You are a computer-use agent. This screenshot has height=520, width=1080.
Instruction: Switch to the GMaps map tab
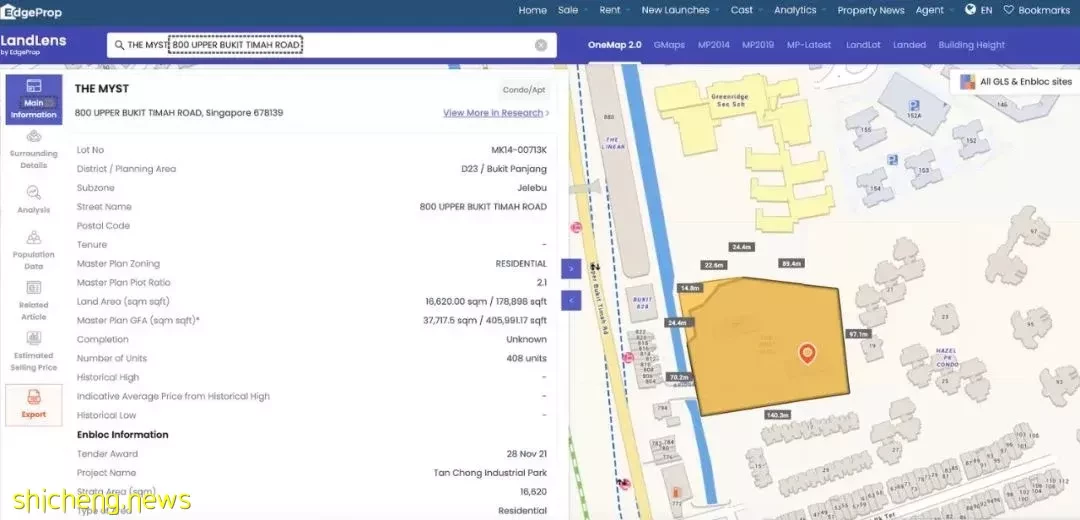coord(669,45)
